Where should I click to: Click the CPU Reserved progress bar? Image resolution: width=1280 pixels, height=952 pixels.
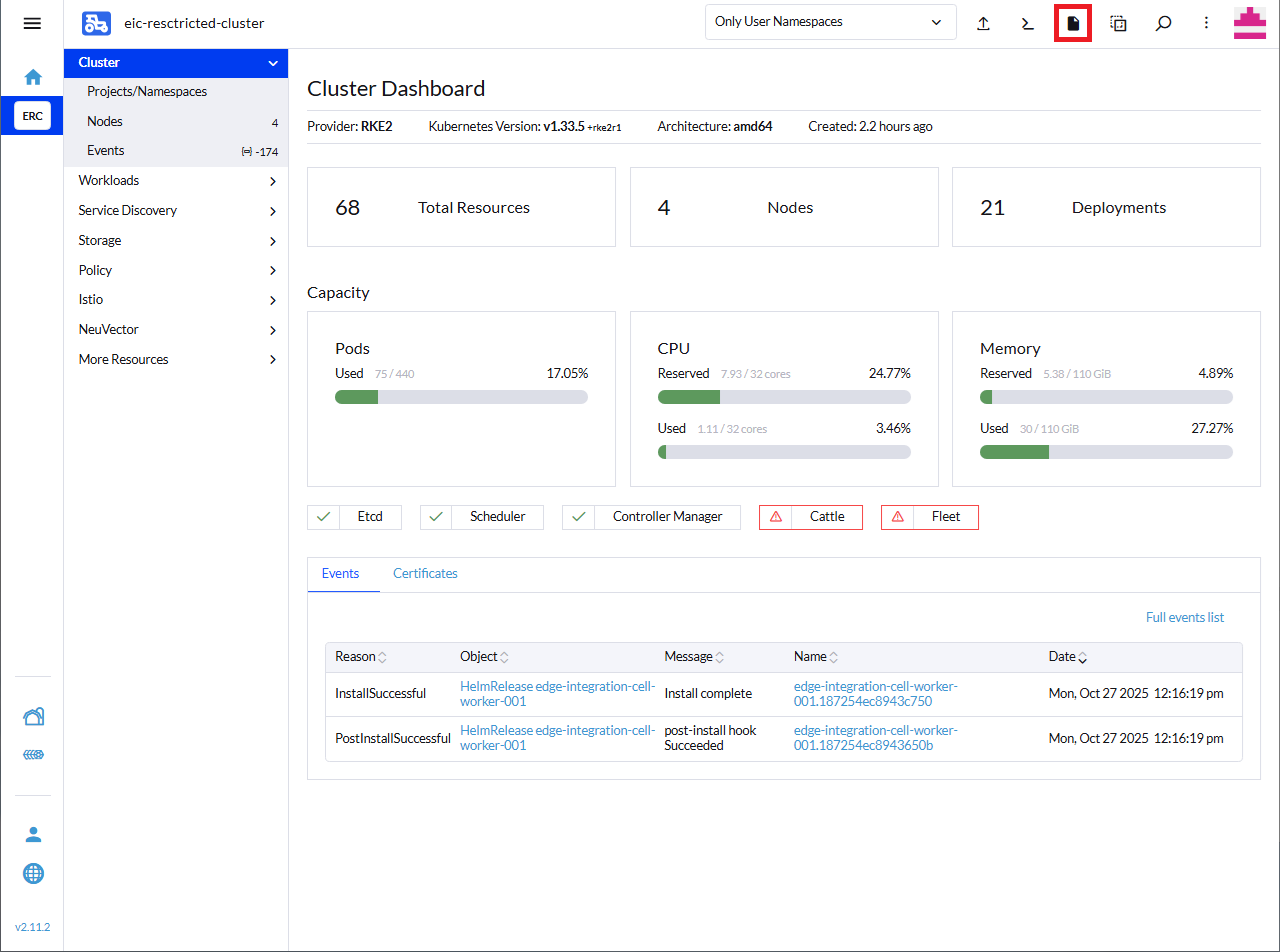pos(784,397)
